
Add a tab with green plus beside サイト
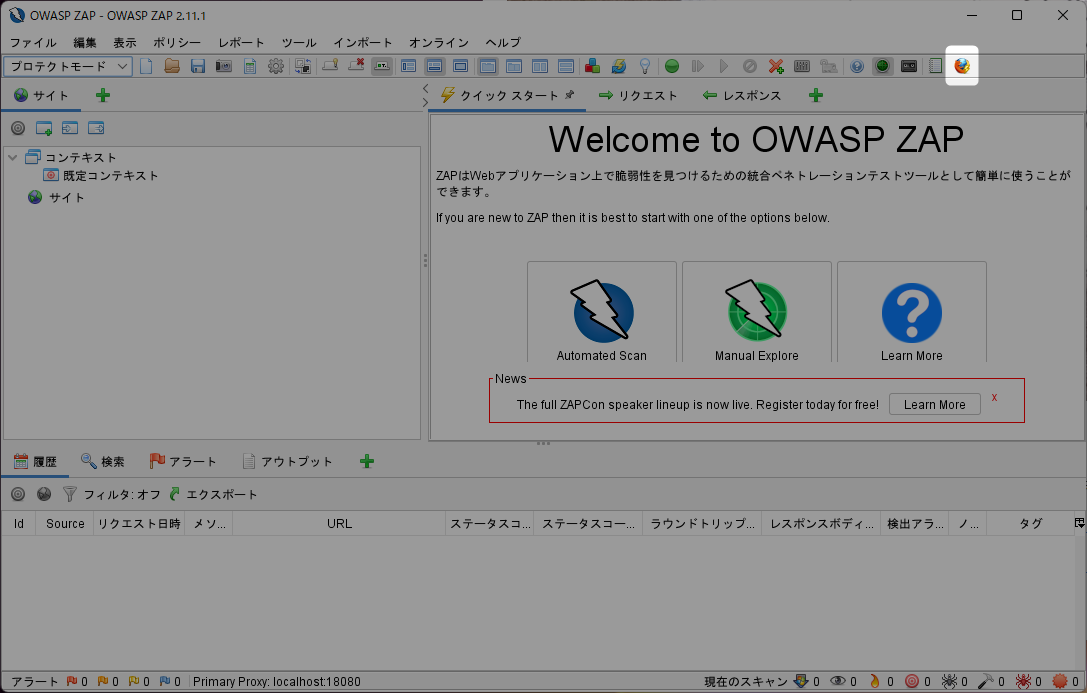[103, 96]
